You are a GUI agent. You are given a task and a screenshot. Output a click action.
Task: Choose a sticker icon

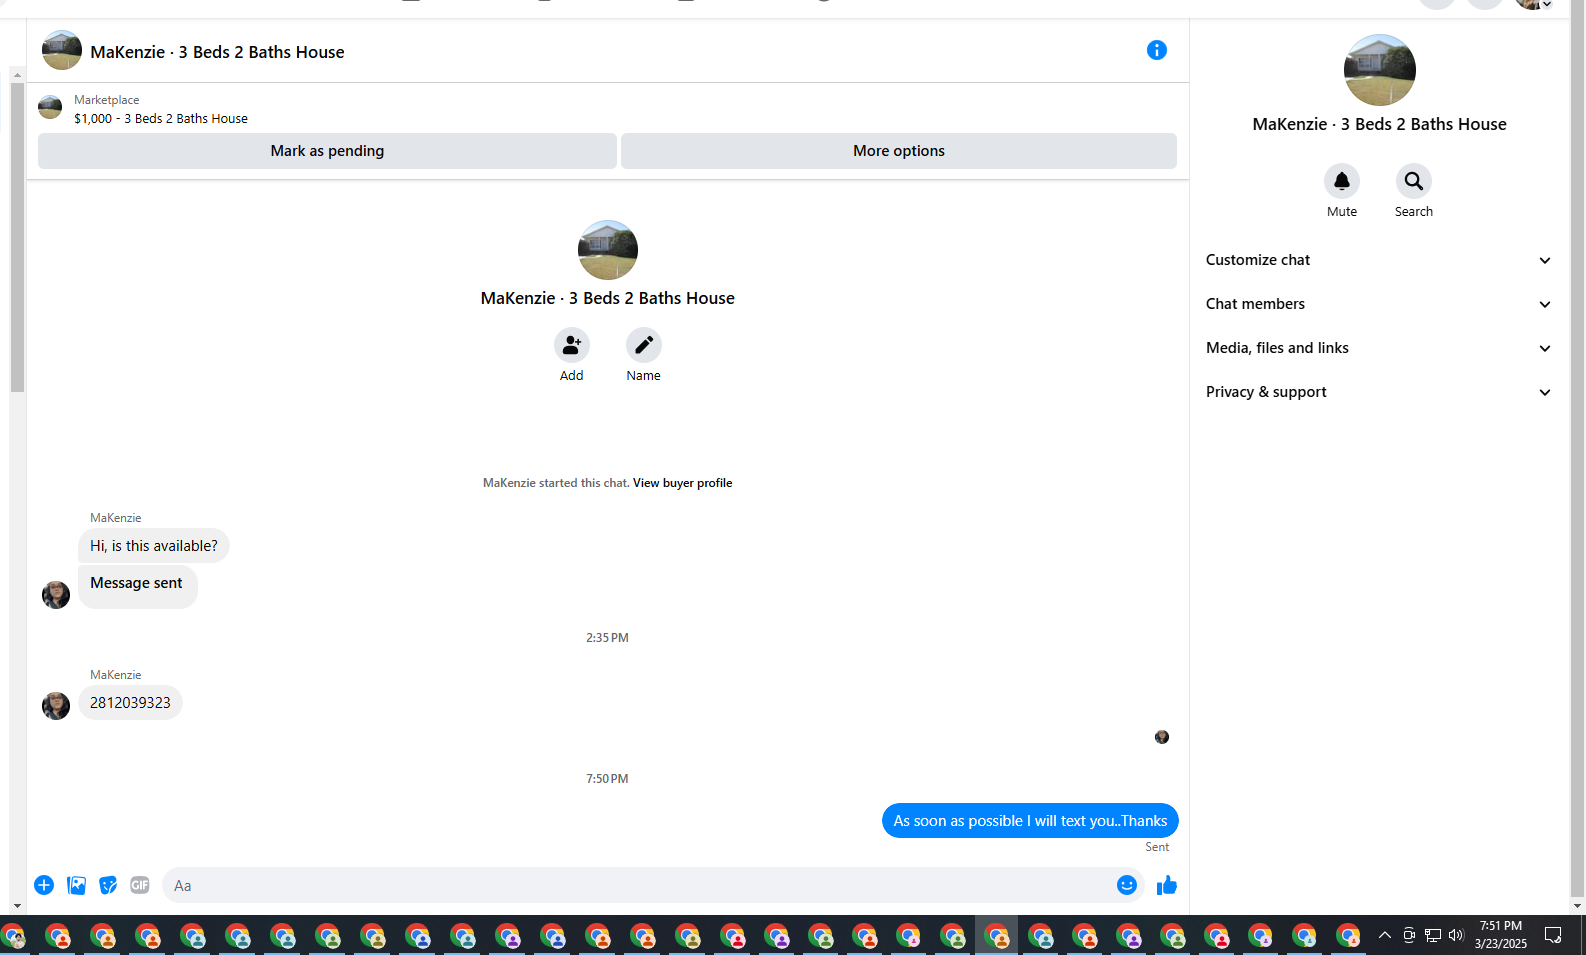[x=108, y=885]
